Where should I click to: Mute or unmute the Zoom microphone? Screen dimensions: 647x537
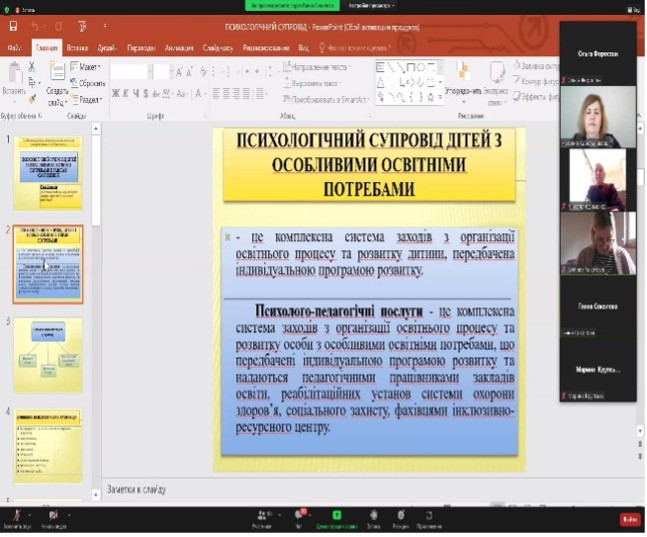14,515
